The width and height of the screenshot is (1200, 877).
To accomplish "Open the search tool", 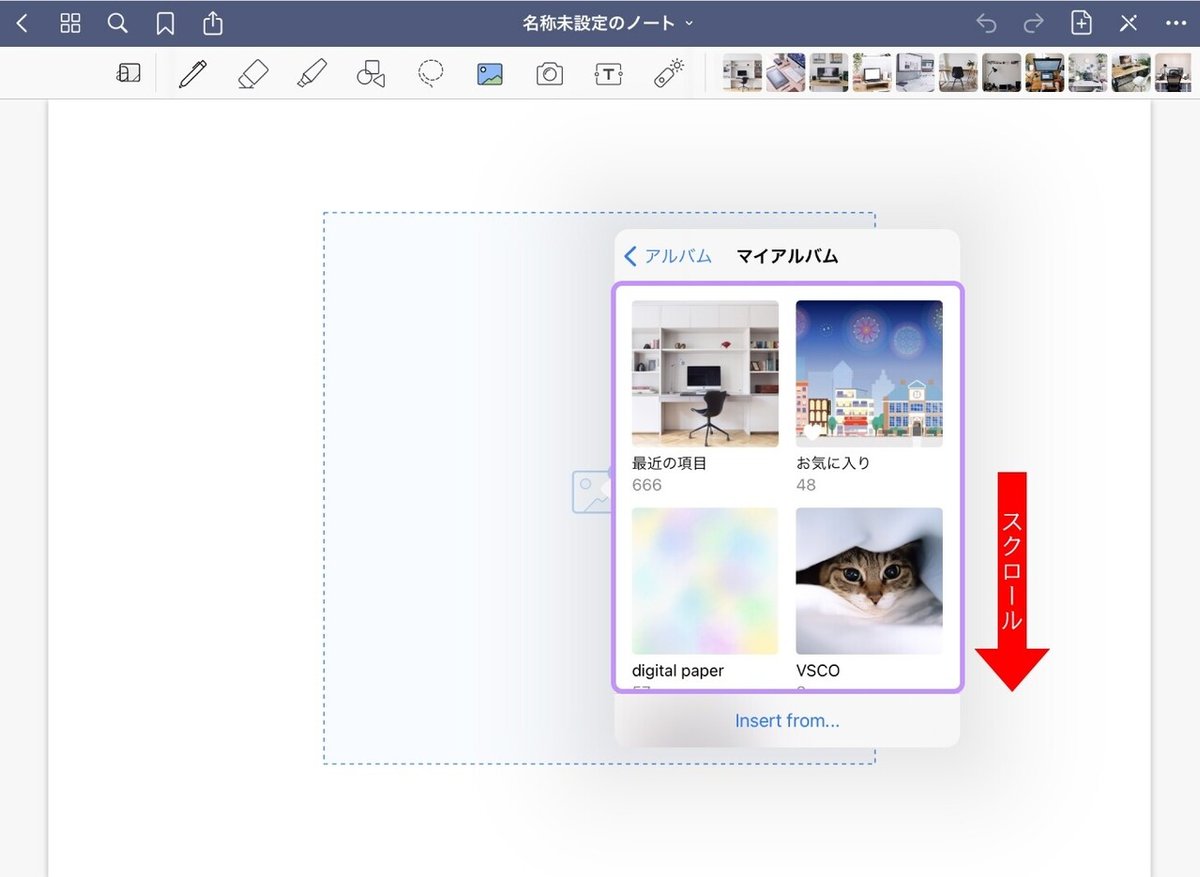I will [118, 23].
